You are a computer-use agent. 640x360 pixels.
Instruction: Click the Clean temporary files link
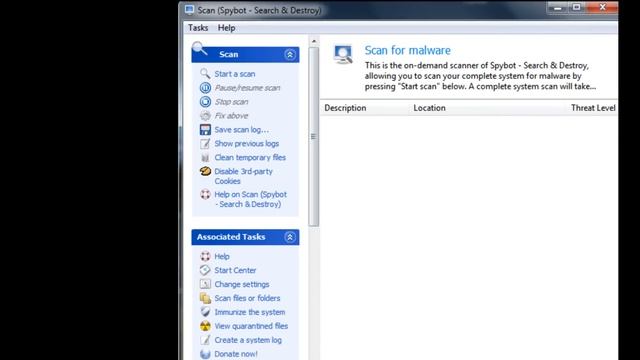pyautogui.click(x=250, y=157)
